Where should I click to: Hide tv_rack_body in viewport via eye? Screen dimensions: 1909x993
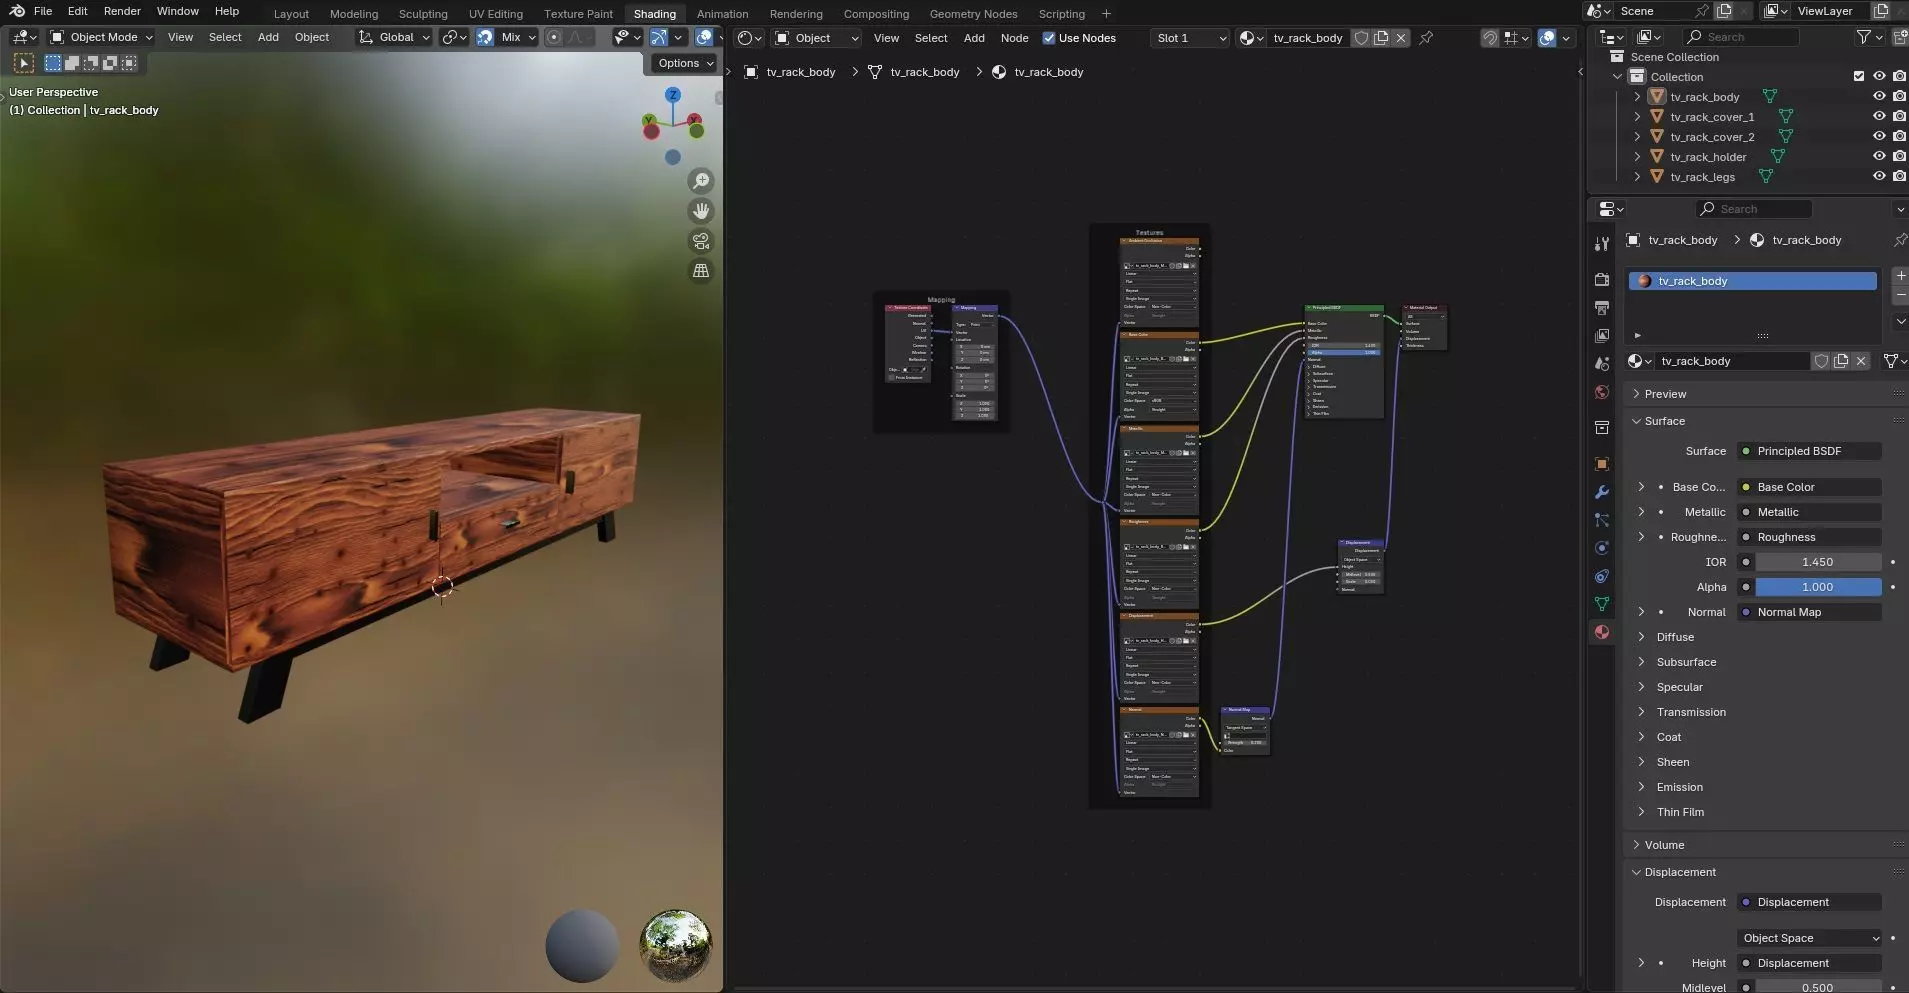click(1879, 97)
